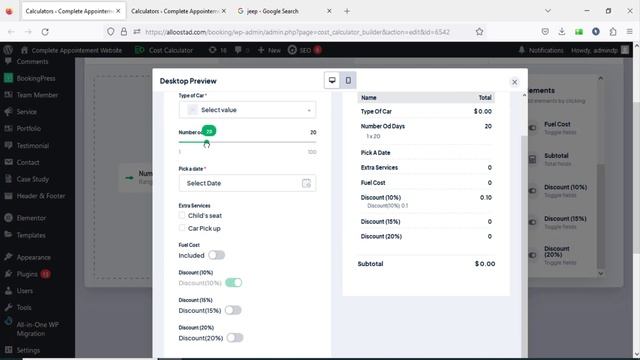Open Service menu in sidebar
The image size is (640, 360).
[x=27, y=112]
